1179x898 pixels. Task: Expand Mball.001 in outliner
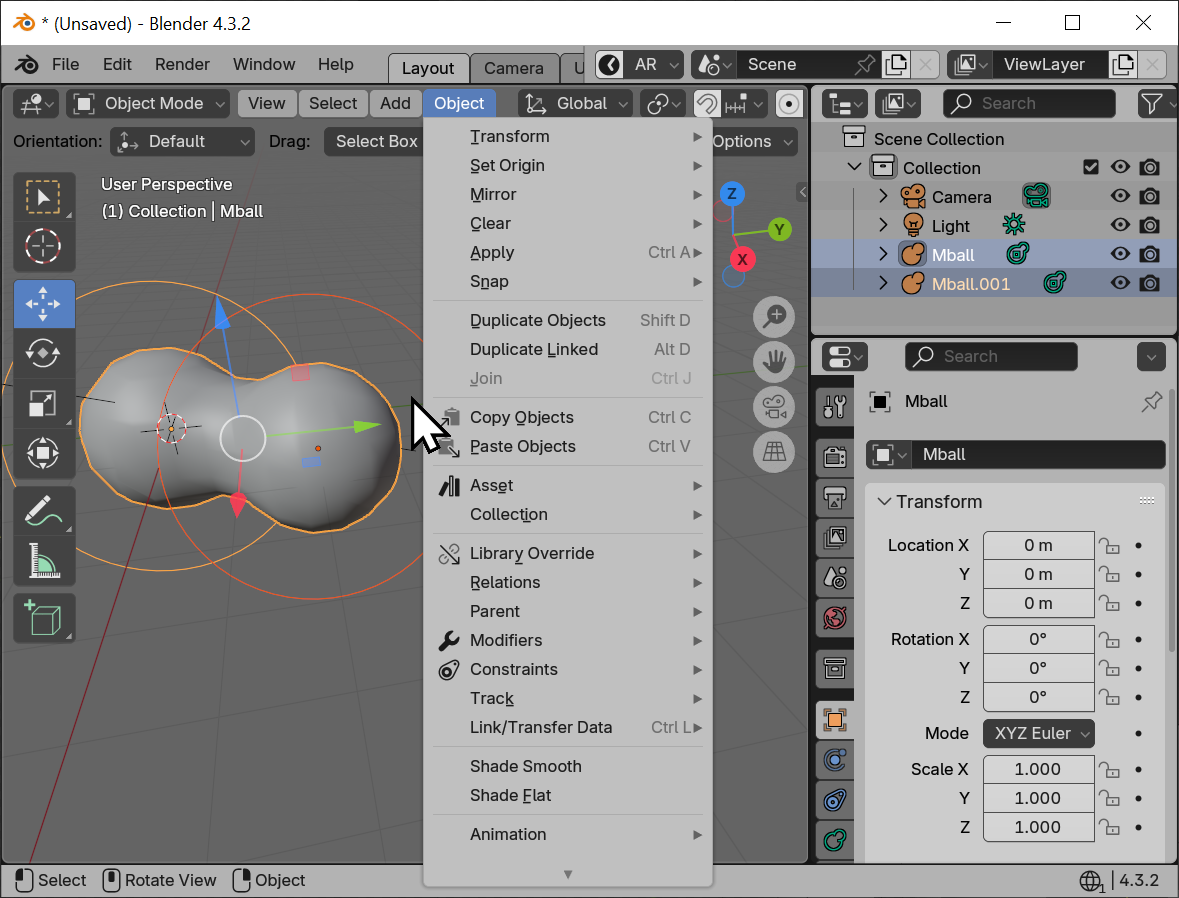(883, 283)
